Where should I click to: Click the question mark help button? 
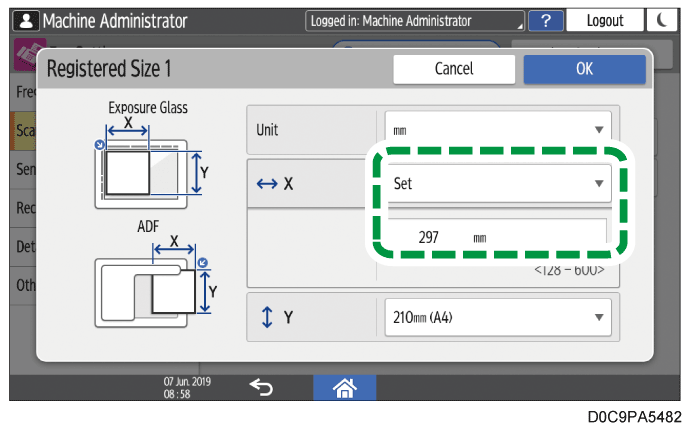click(x=545, y=20)
